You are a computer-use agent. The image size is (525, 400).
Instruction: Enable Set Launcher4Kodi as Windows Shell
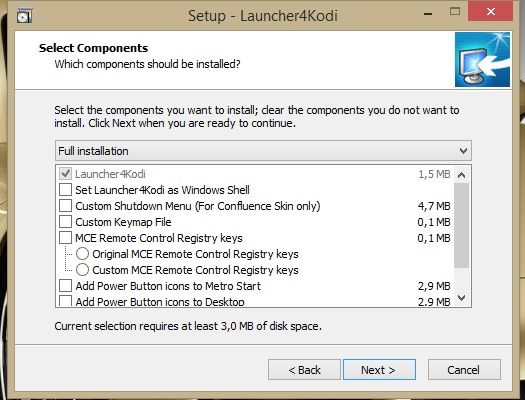(x=65, y=190)
